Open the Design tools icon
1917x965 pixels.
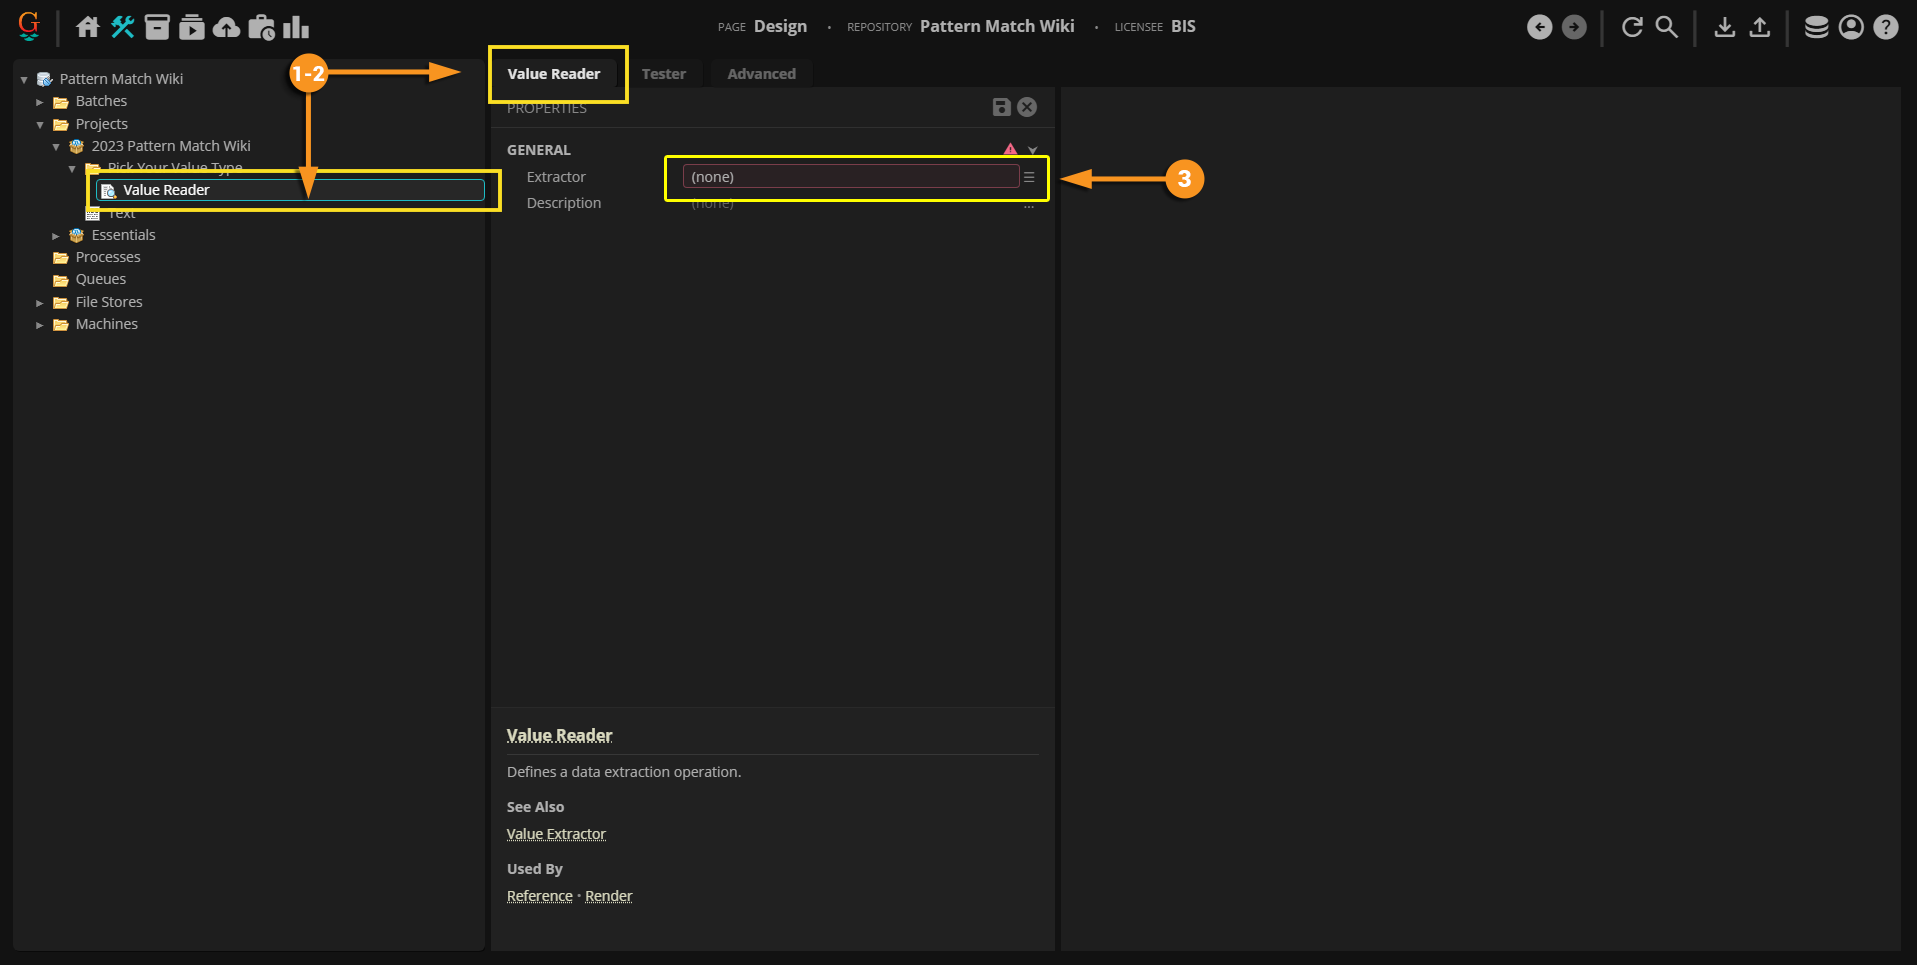coord(123,27)
